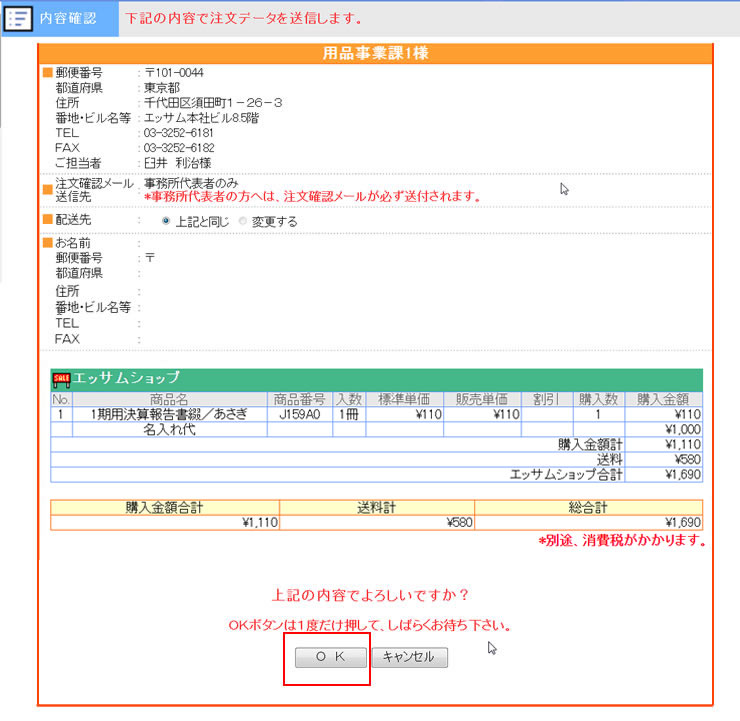Click postal code 〒101-0044
The width and height of the screenshot is (740, 721).
pos(174,73)
